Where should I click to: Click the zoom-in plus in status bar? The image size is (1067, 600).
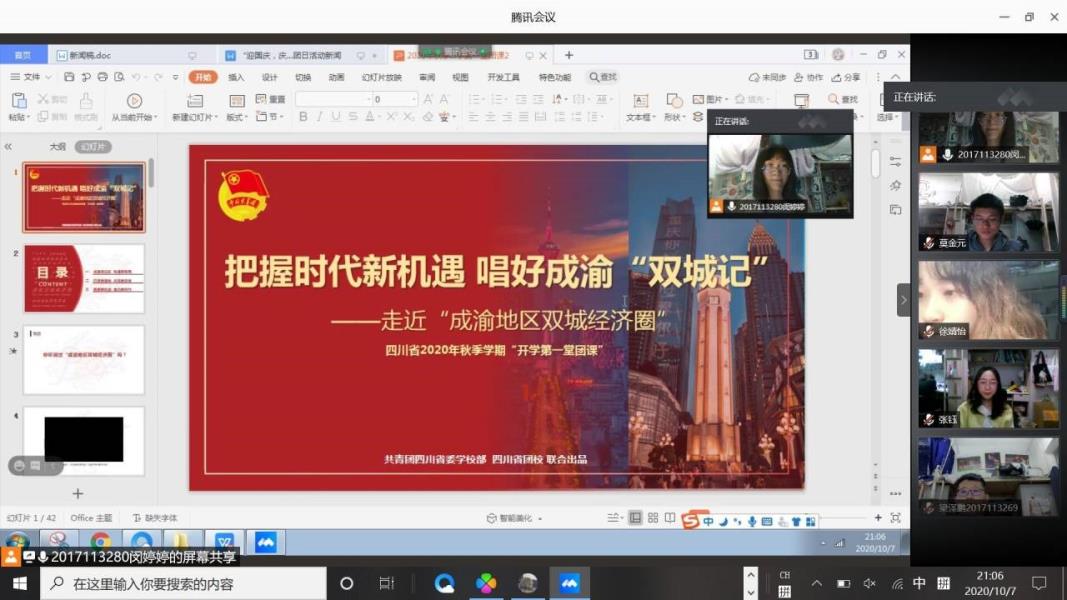pyautogui.click(x=878, y=518)
